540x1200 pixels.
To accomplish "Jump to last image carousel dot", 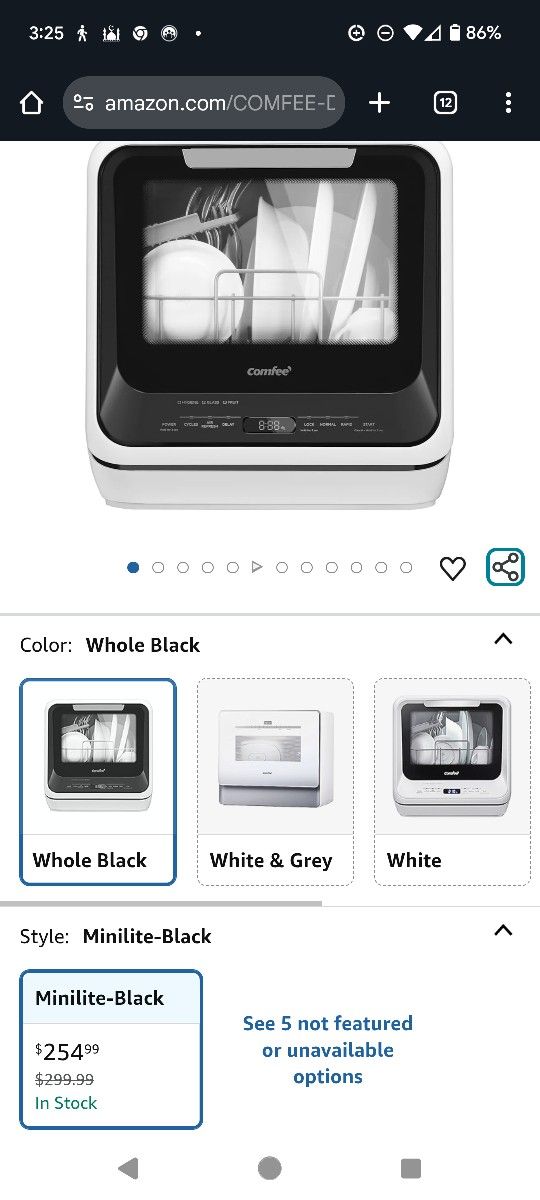I will pyautogui.click(x=406, y=567).
